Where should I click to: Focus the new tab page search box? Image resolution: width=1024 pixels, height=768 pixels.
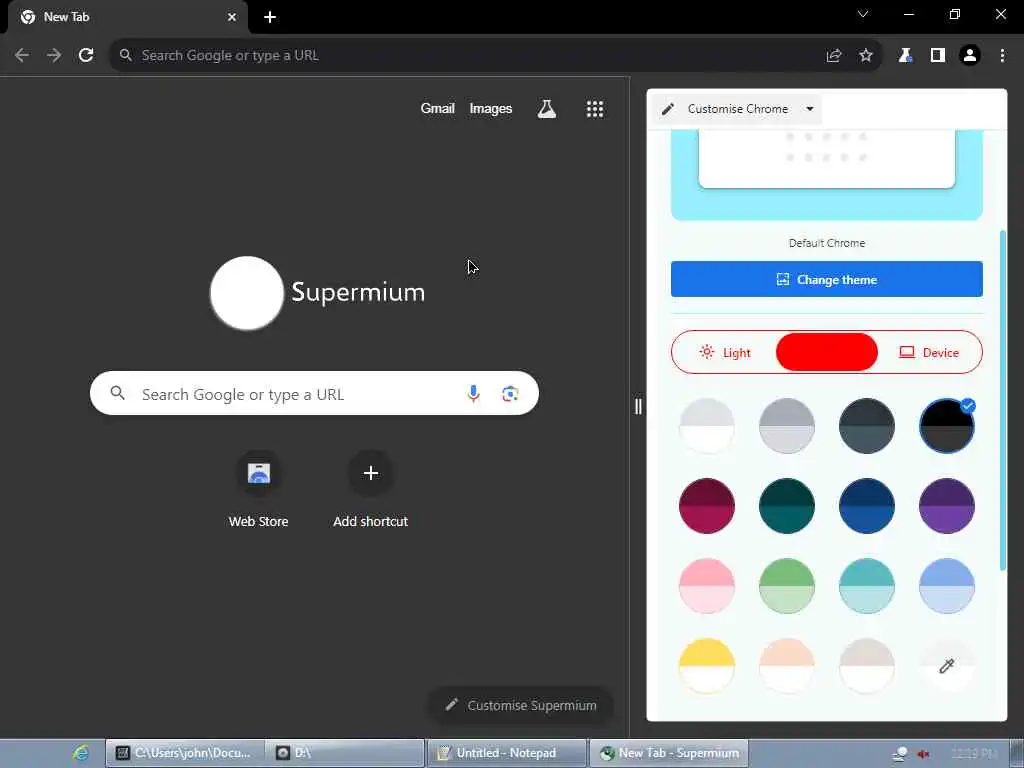pyautogui.click(x=314, y=393)
